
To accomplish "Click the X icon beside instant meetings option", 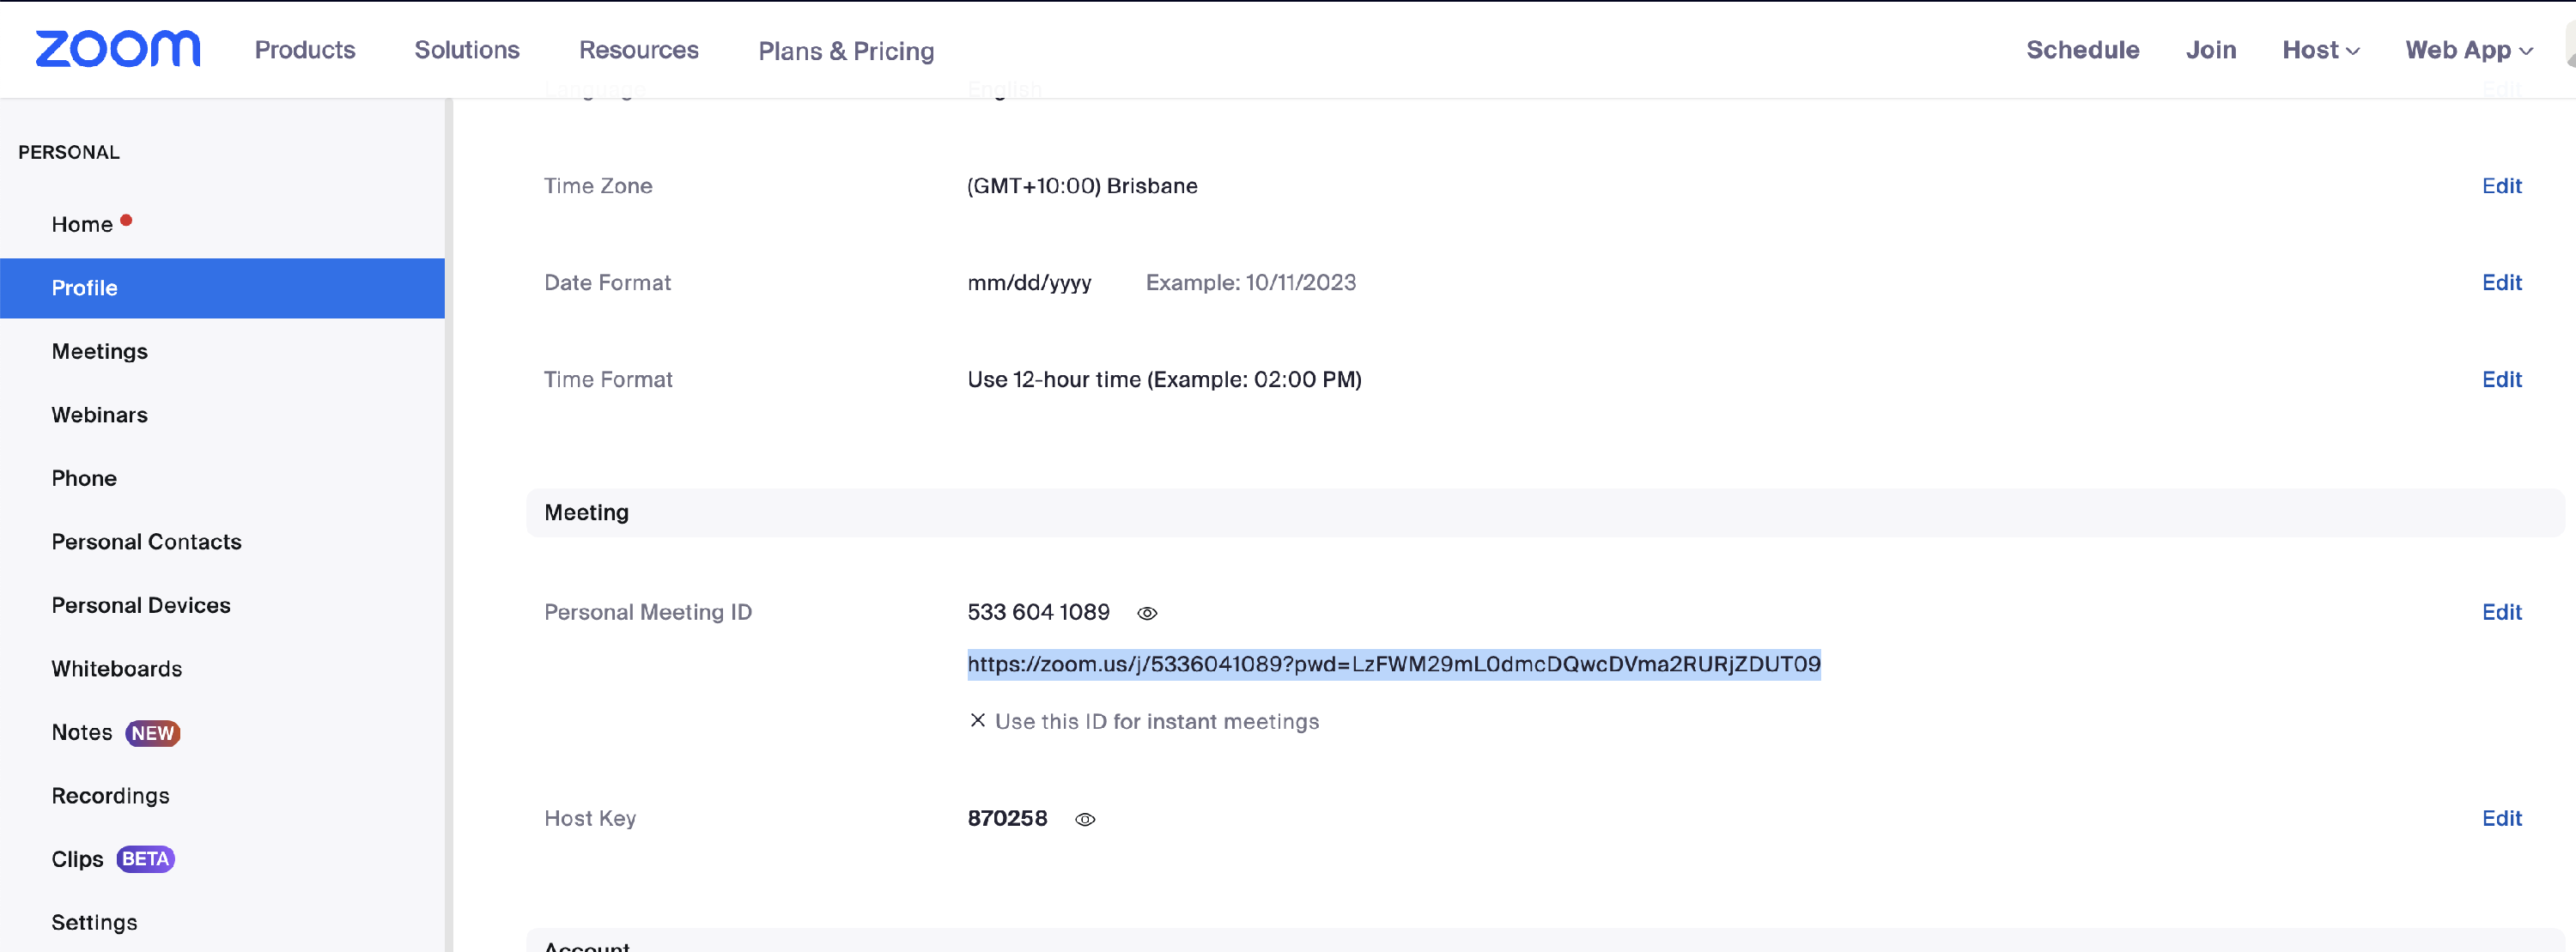I will [977, 720].
